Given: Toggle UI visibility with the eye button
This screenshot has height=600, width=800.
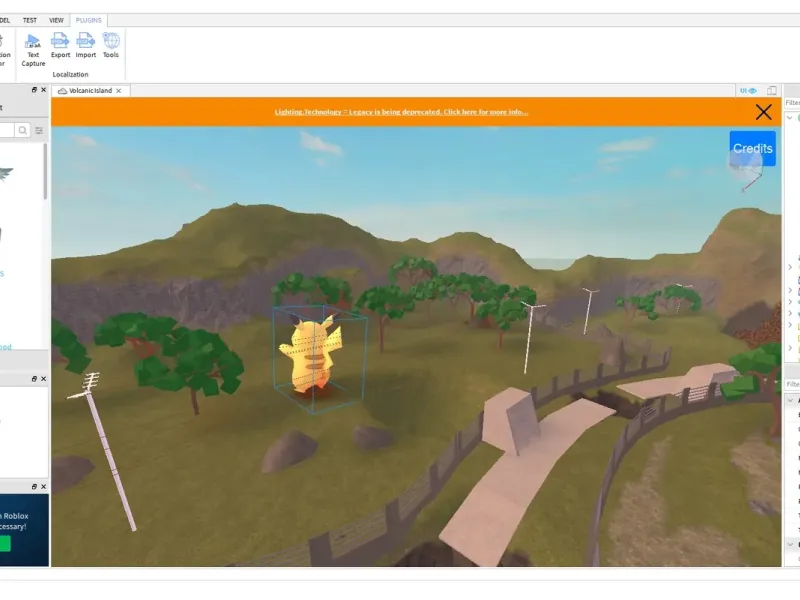Looking at the screenshot, I should pyautogui.click(x=748, y=91).
